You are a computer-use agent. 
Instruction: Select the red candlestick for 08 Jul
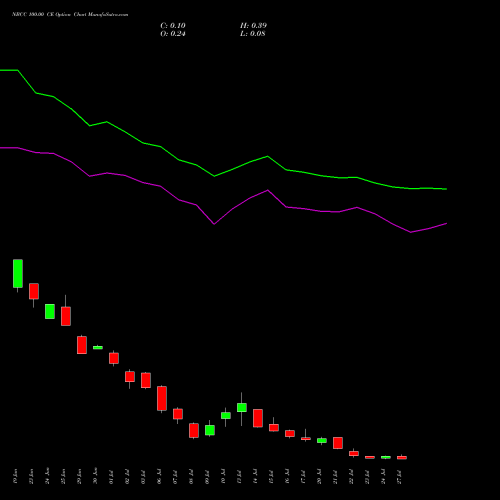[194, 430]
